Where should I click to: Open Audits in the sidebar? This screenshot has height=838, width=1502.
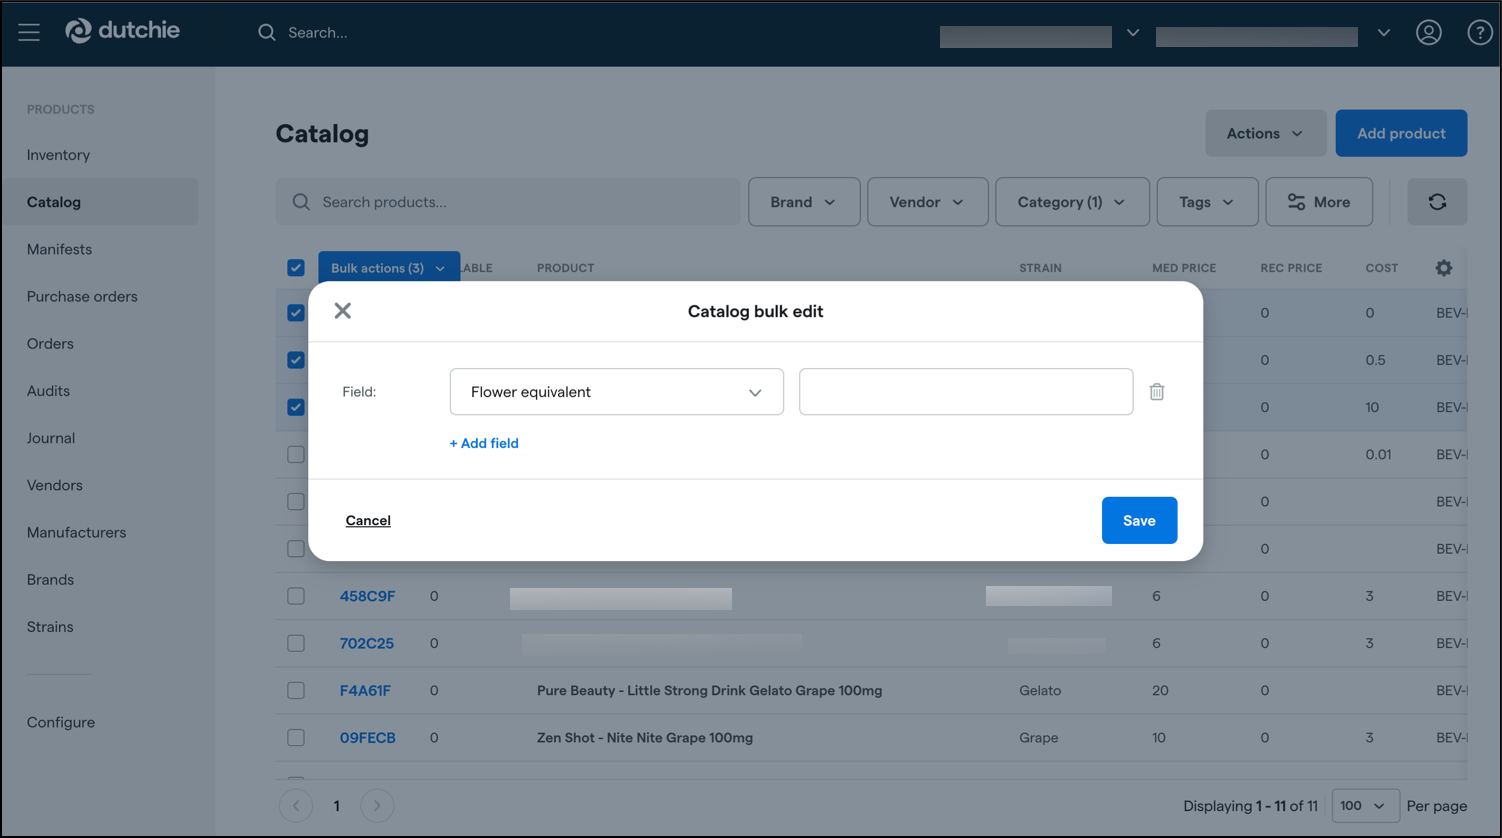(x=48, y=391)
